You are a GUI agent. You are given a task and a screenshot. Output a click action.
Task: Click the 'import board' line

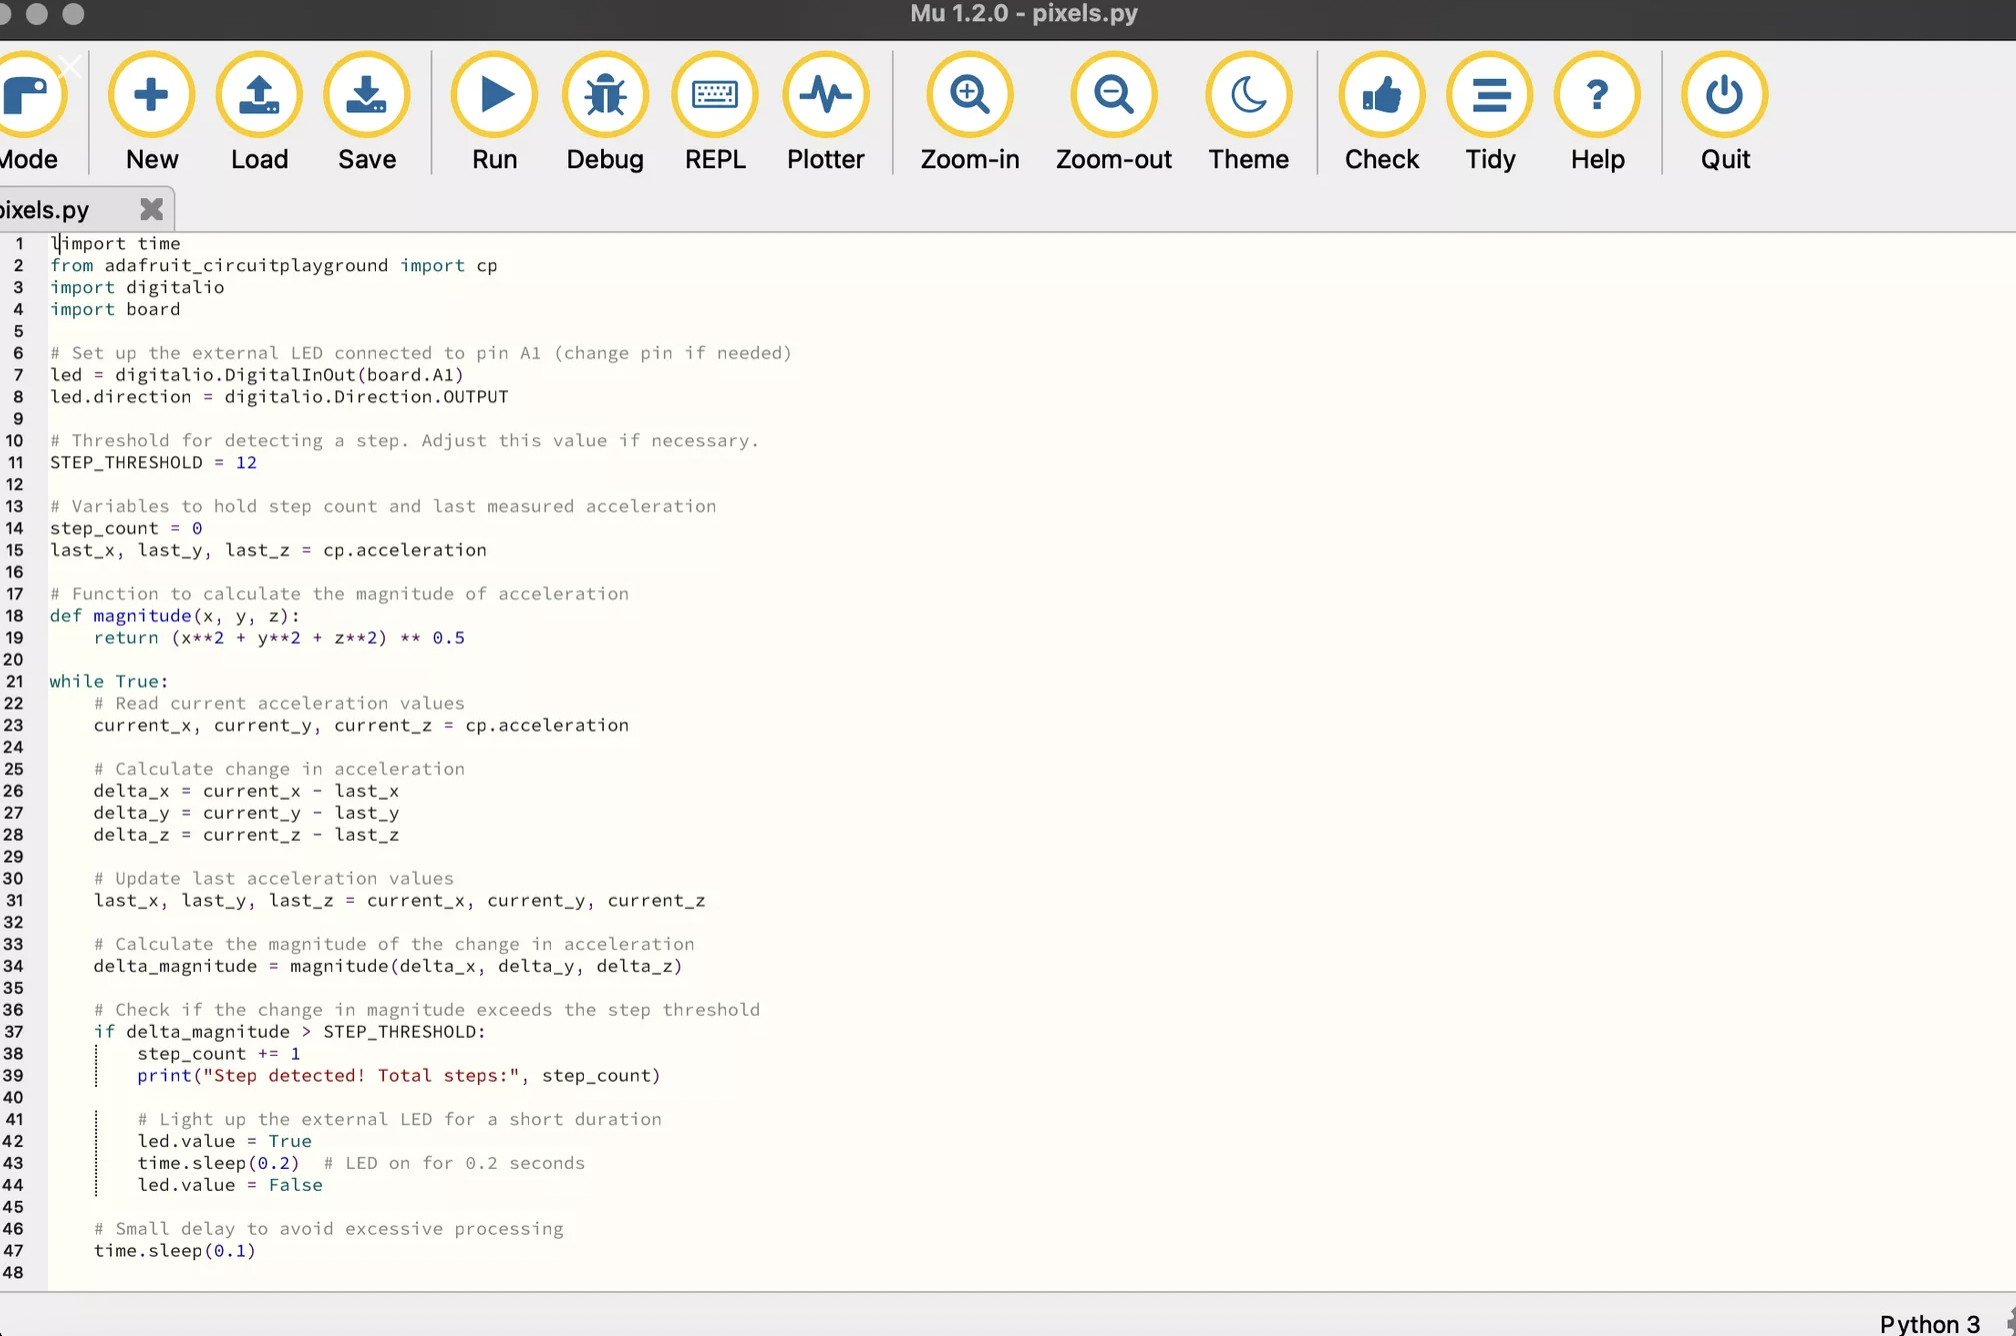coord(115,309)
